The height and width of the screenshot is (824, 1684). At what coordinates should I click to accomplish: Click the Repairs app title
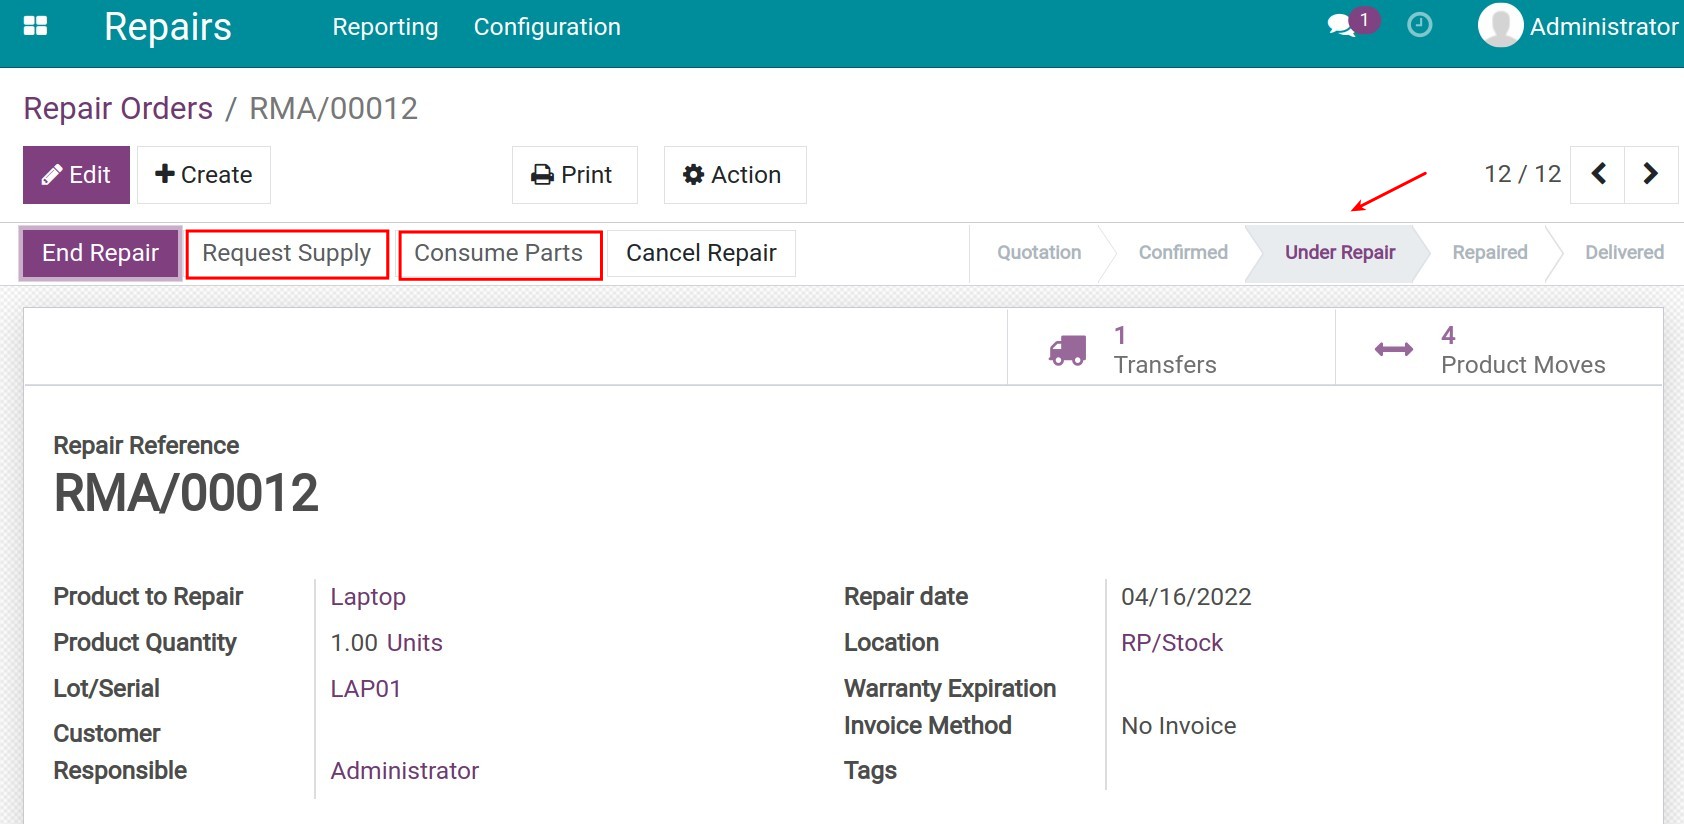168,27
